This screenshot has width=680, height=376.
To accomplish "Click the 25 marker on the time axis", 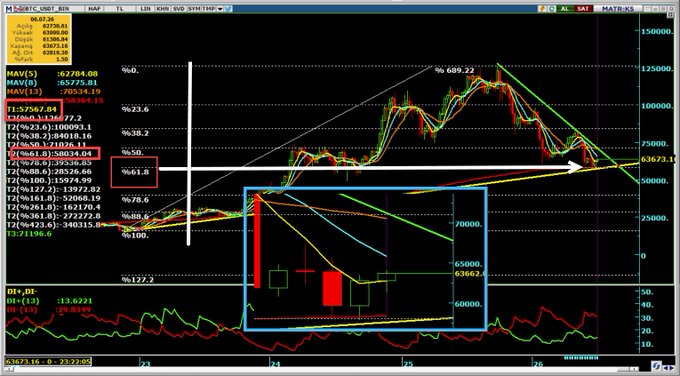I will [408, 363].
